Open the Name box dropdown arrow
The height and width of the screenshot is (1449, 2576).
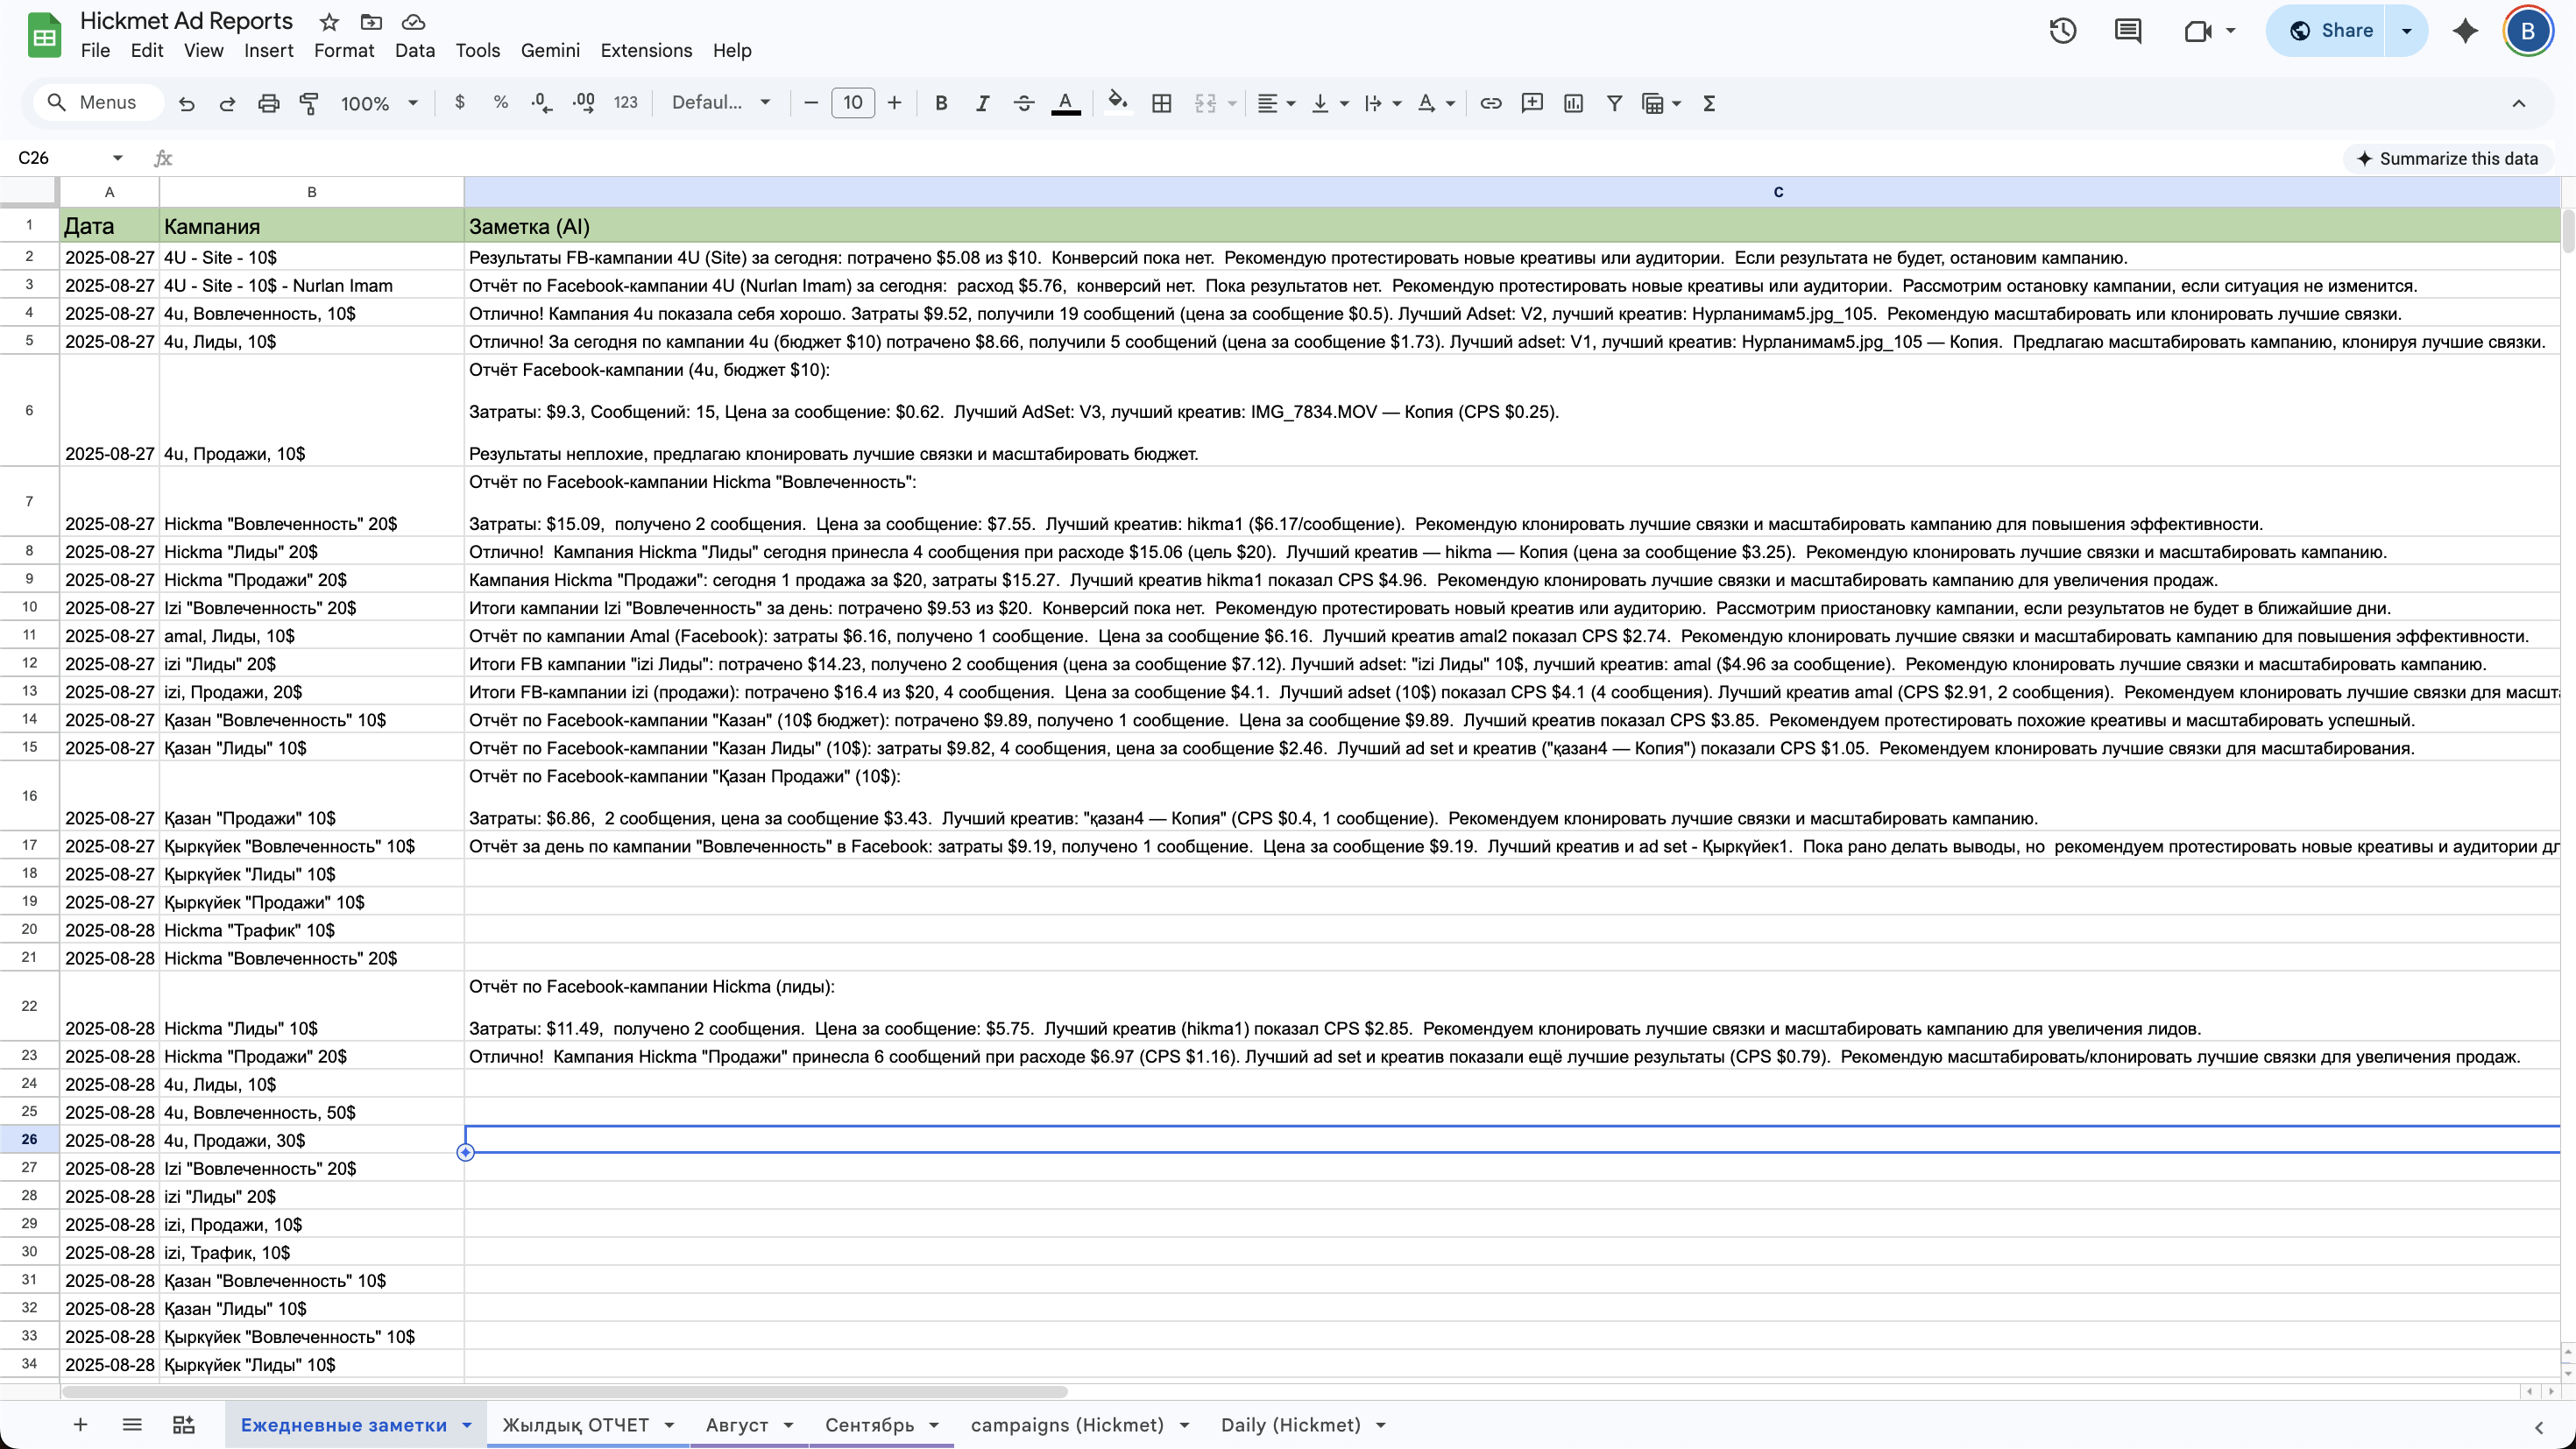[x=117, y=158]
